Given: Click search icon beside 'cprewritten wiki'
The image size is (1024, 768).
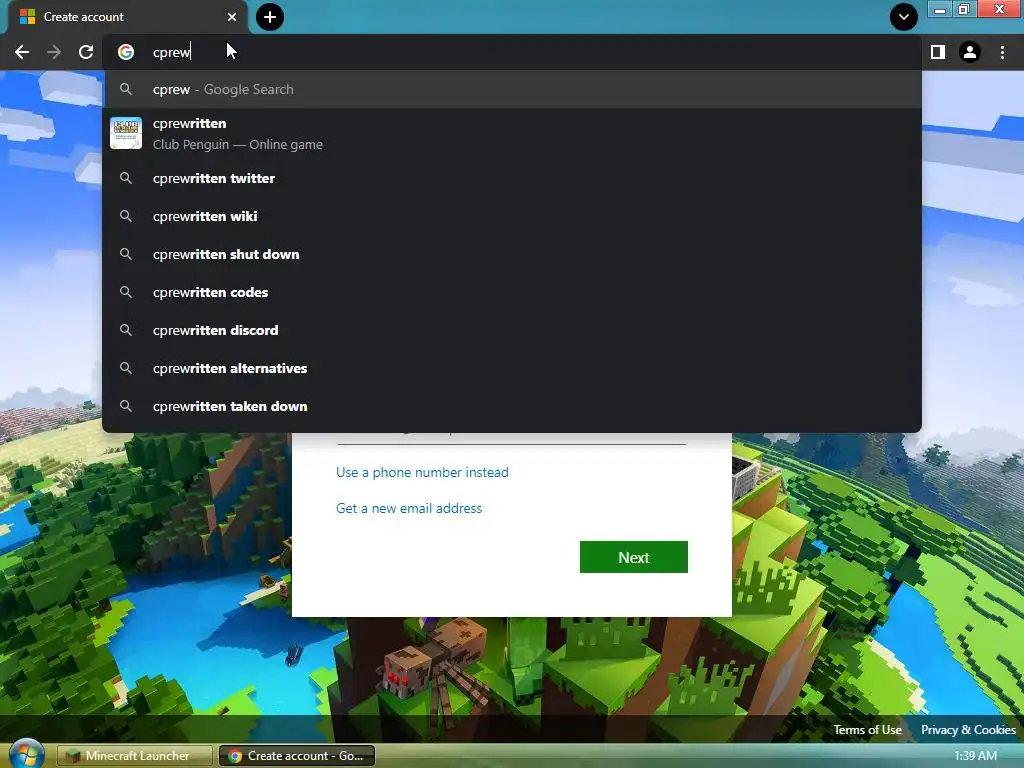Looking at the screenshot, I should pos(126,216).
